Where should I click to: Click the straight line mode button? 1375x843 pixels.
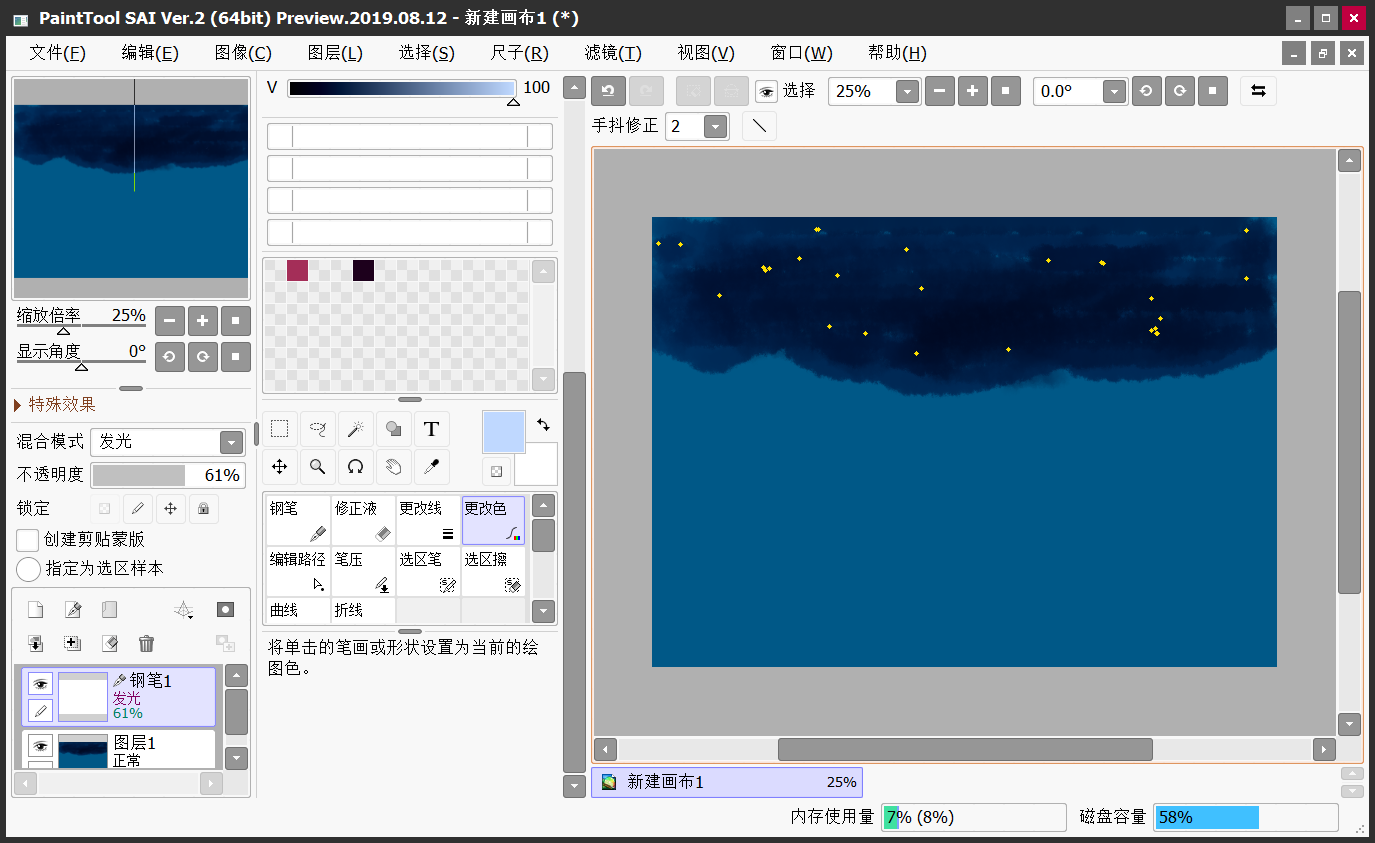click(759, 126)
